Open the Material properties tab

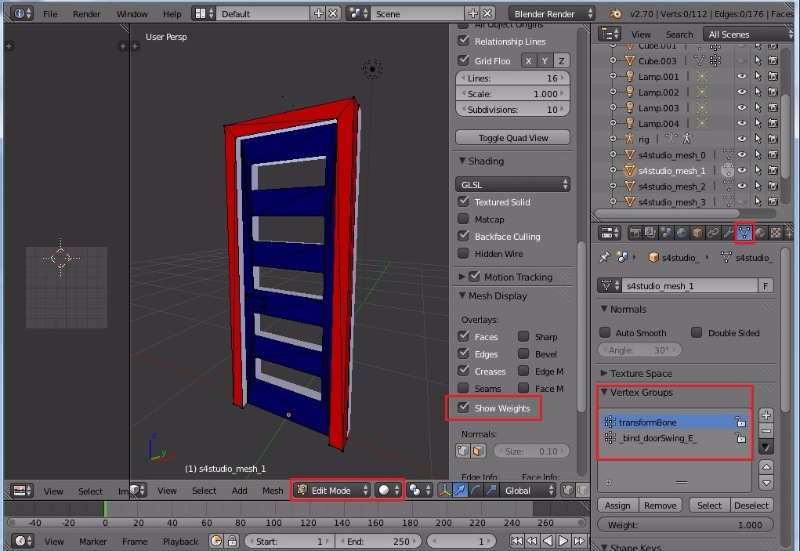click(759, 233)
